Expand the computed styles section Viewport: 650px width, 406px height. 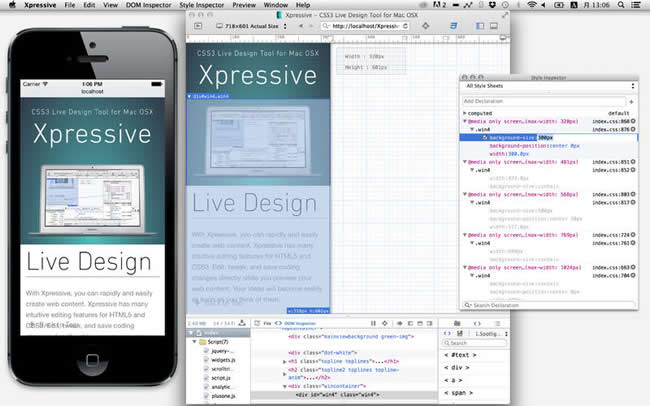click(465, 113)
